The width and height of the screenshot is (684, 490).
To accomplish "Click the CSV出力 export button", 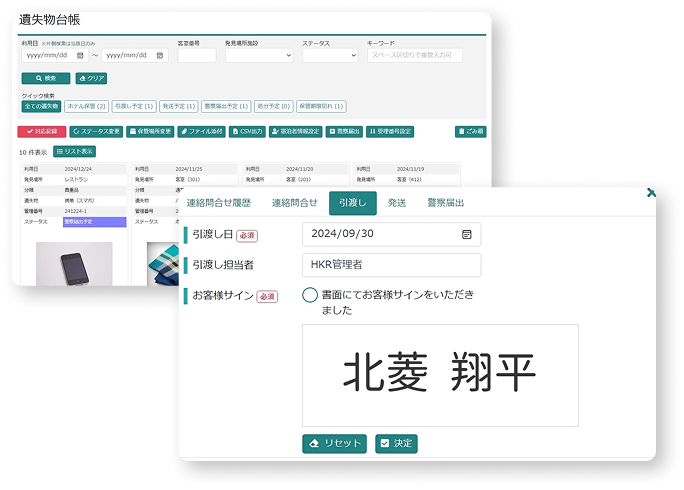I will click(x=246, y=131).
